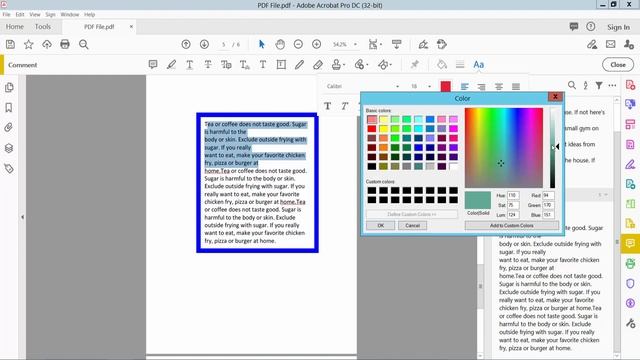The image size is (640, 360).
Task: Click Add to Custom Colors button
Action: (x=511, y=226)
